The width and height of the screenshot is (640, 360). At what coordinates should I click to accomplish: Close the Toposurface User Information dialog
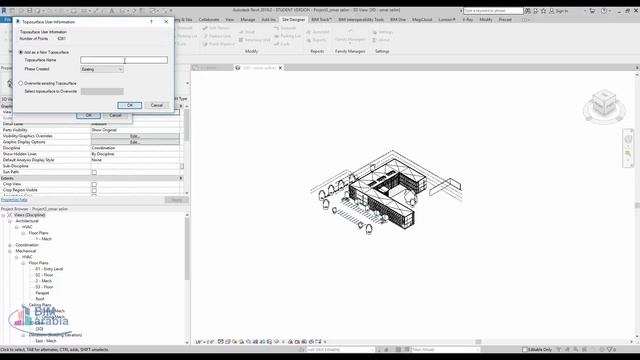[x=166, y=22]
